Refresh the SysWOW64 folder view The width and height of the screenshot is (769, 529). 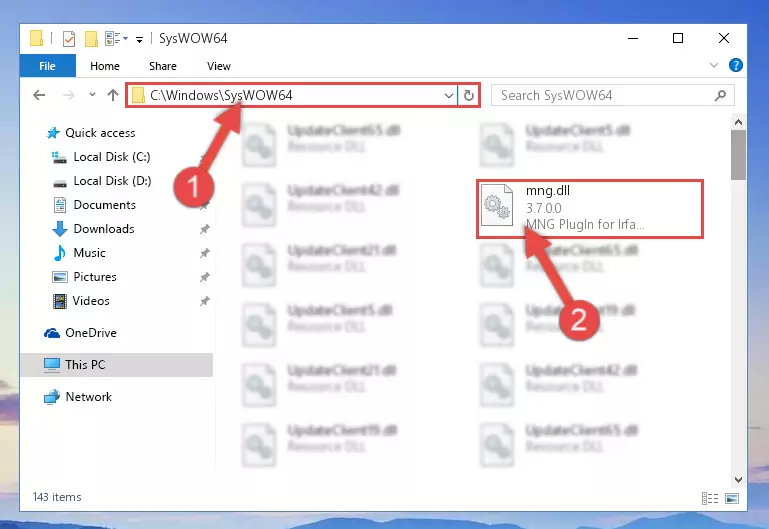pyautogui.click(x=469, y=95)
